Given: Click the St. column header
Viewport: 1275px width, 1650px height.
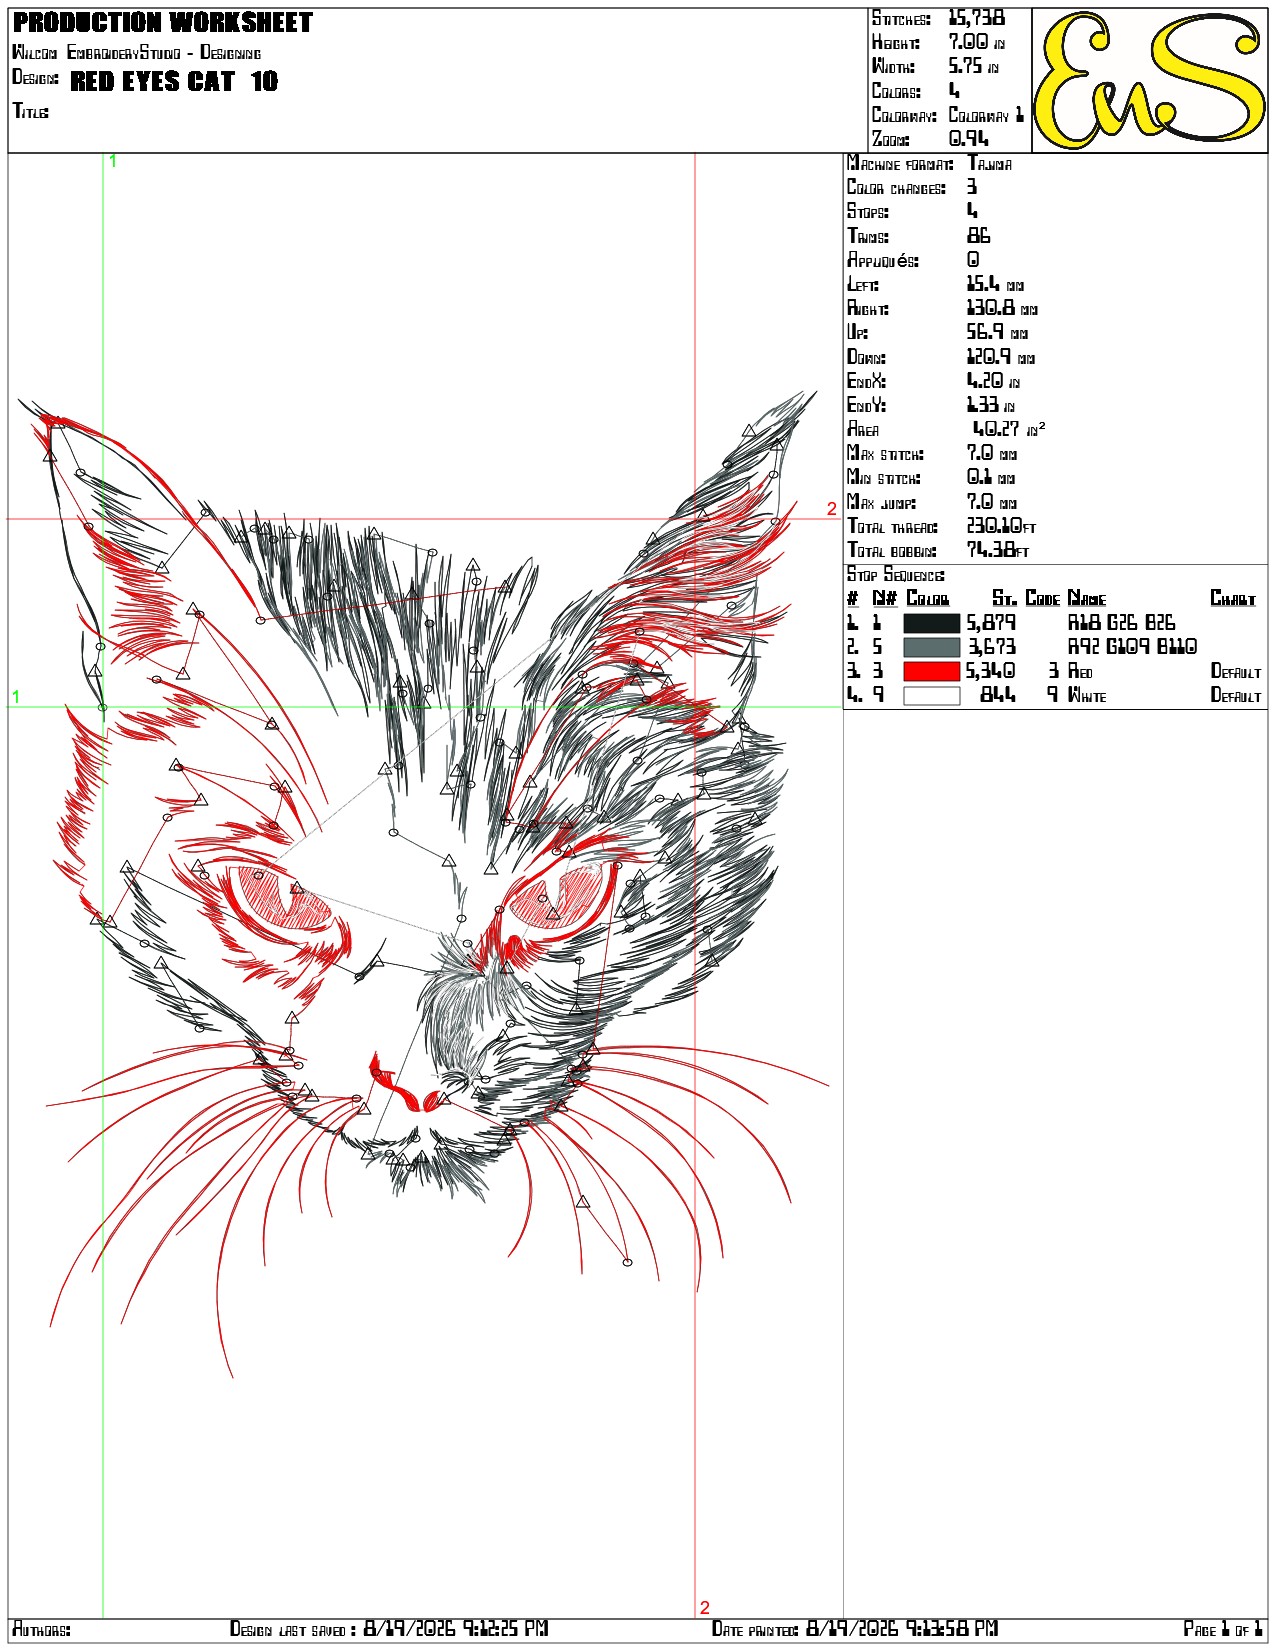Looking at the screenshot, I should point(1004,598).
